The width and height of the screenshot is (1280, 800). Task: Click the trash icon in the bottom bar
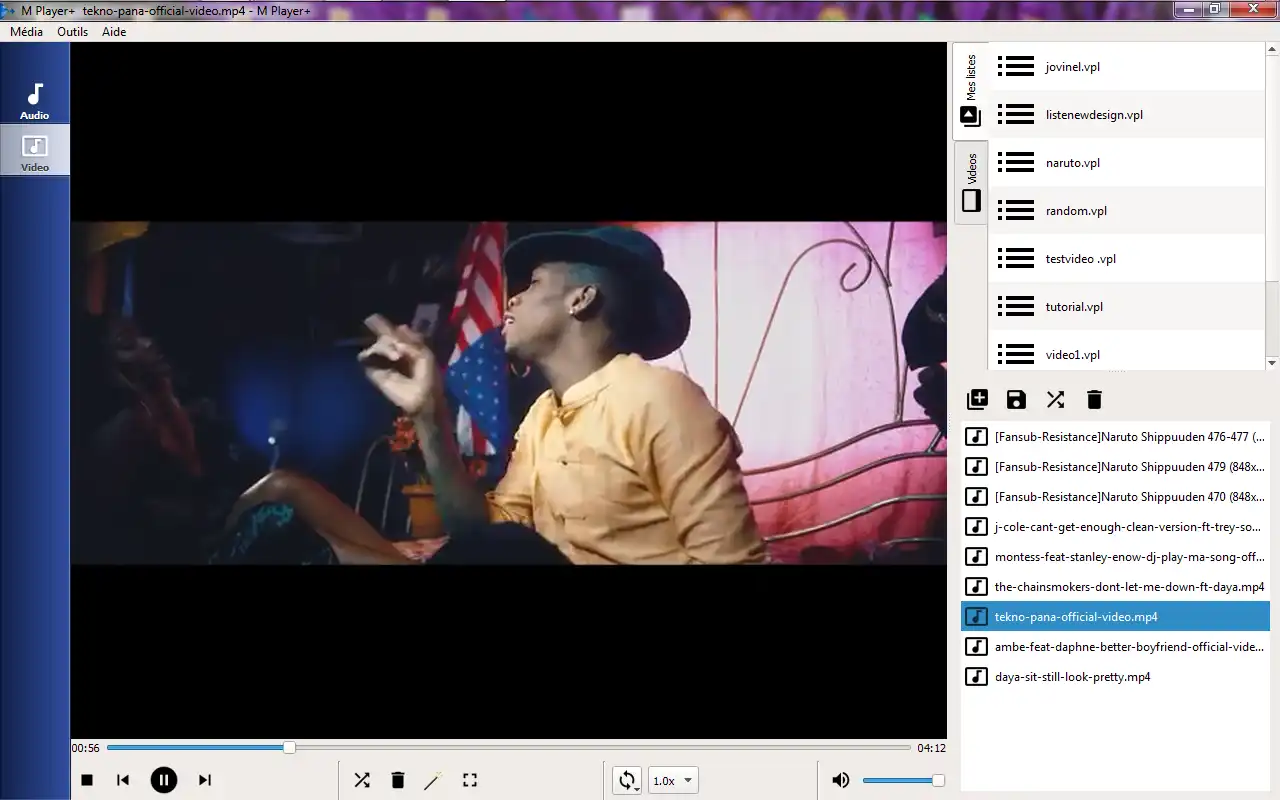point(397,780)
